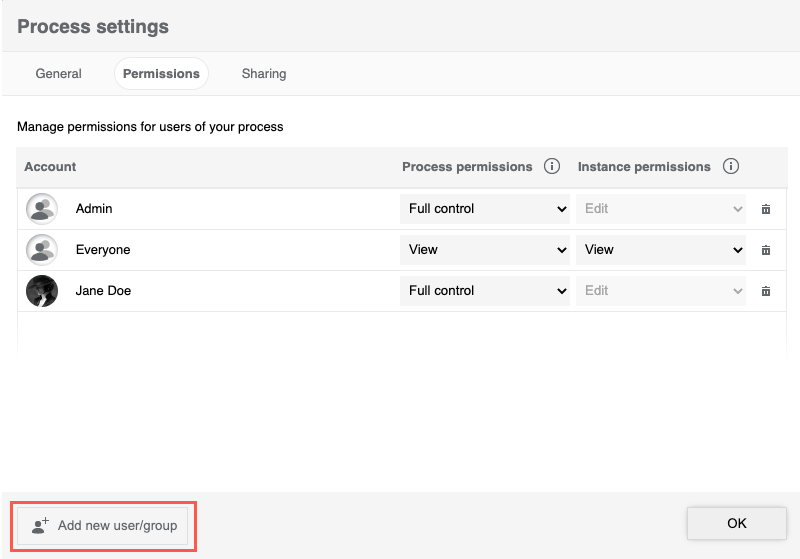Image resolution: width=800 pixels, height=559 pixels.
Task: Select the Permissions tab
Action: [x=161, y=74]
